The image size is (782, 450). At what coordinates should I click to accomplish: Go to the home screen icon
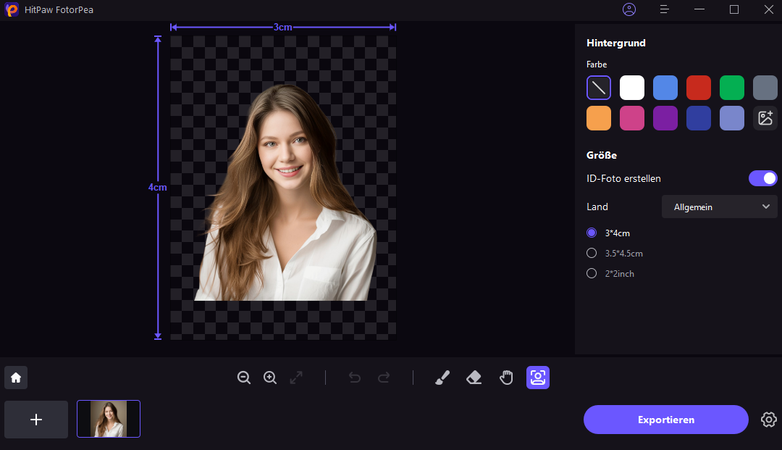pyautogui.click(x=16, y=378)
